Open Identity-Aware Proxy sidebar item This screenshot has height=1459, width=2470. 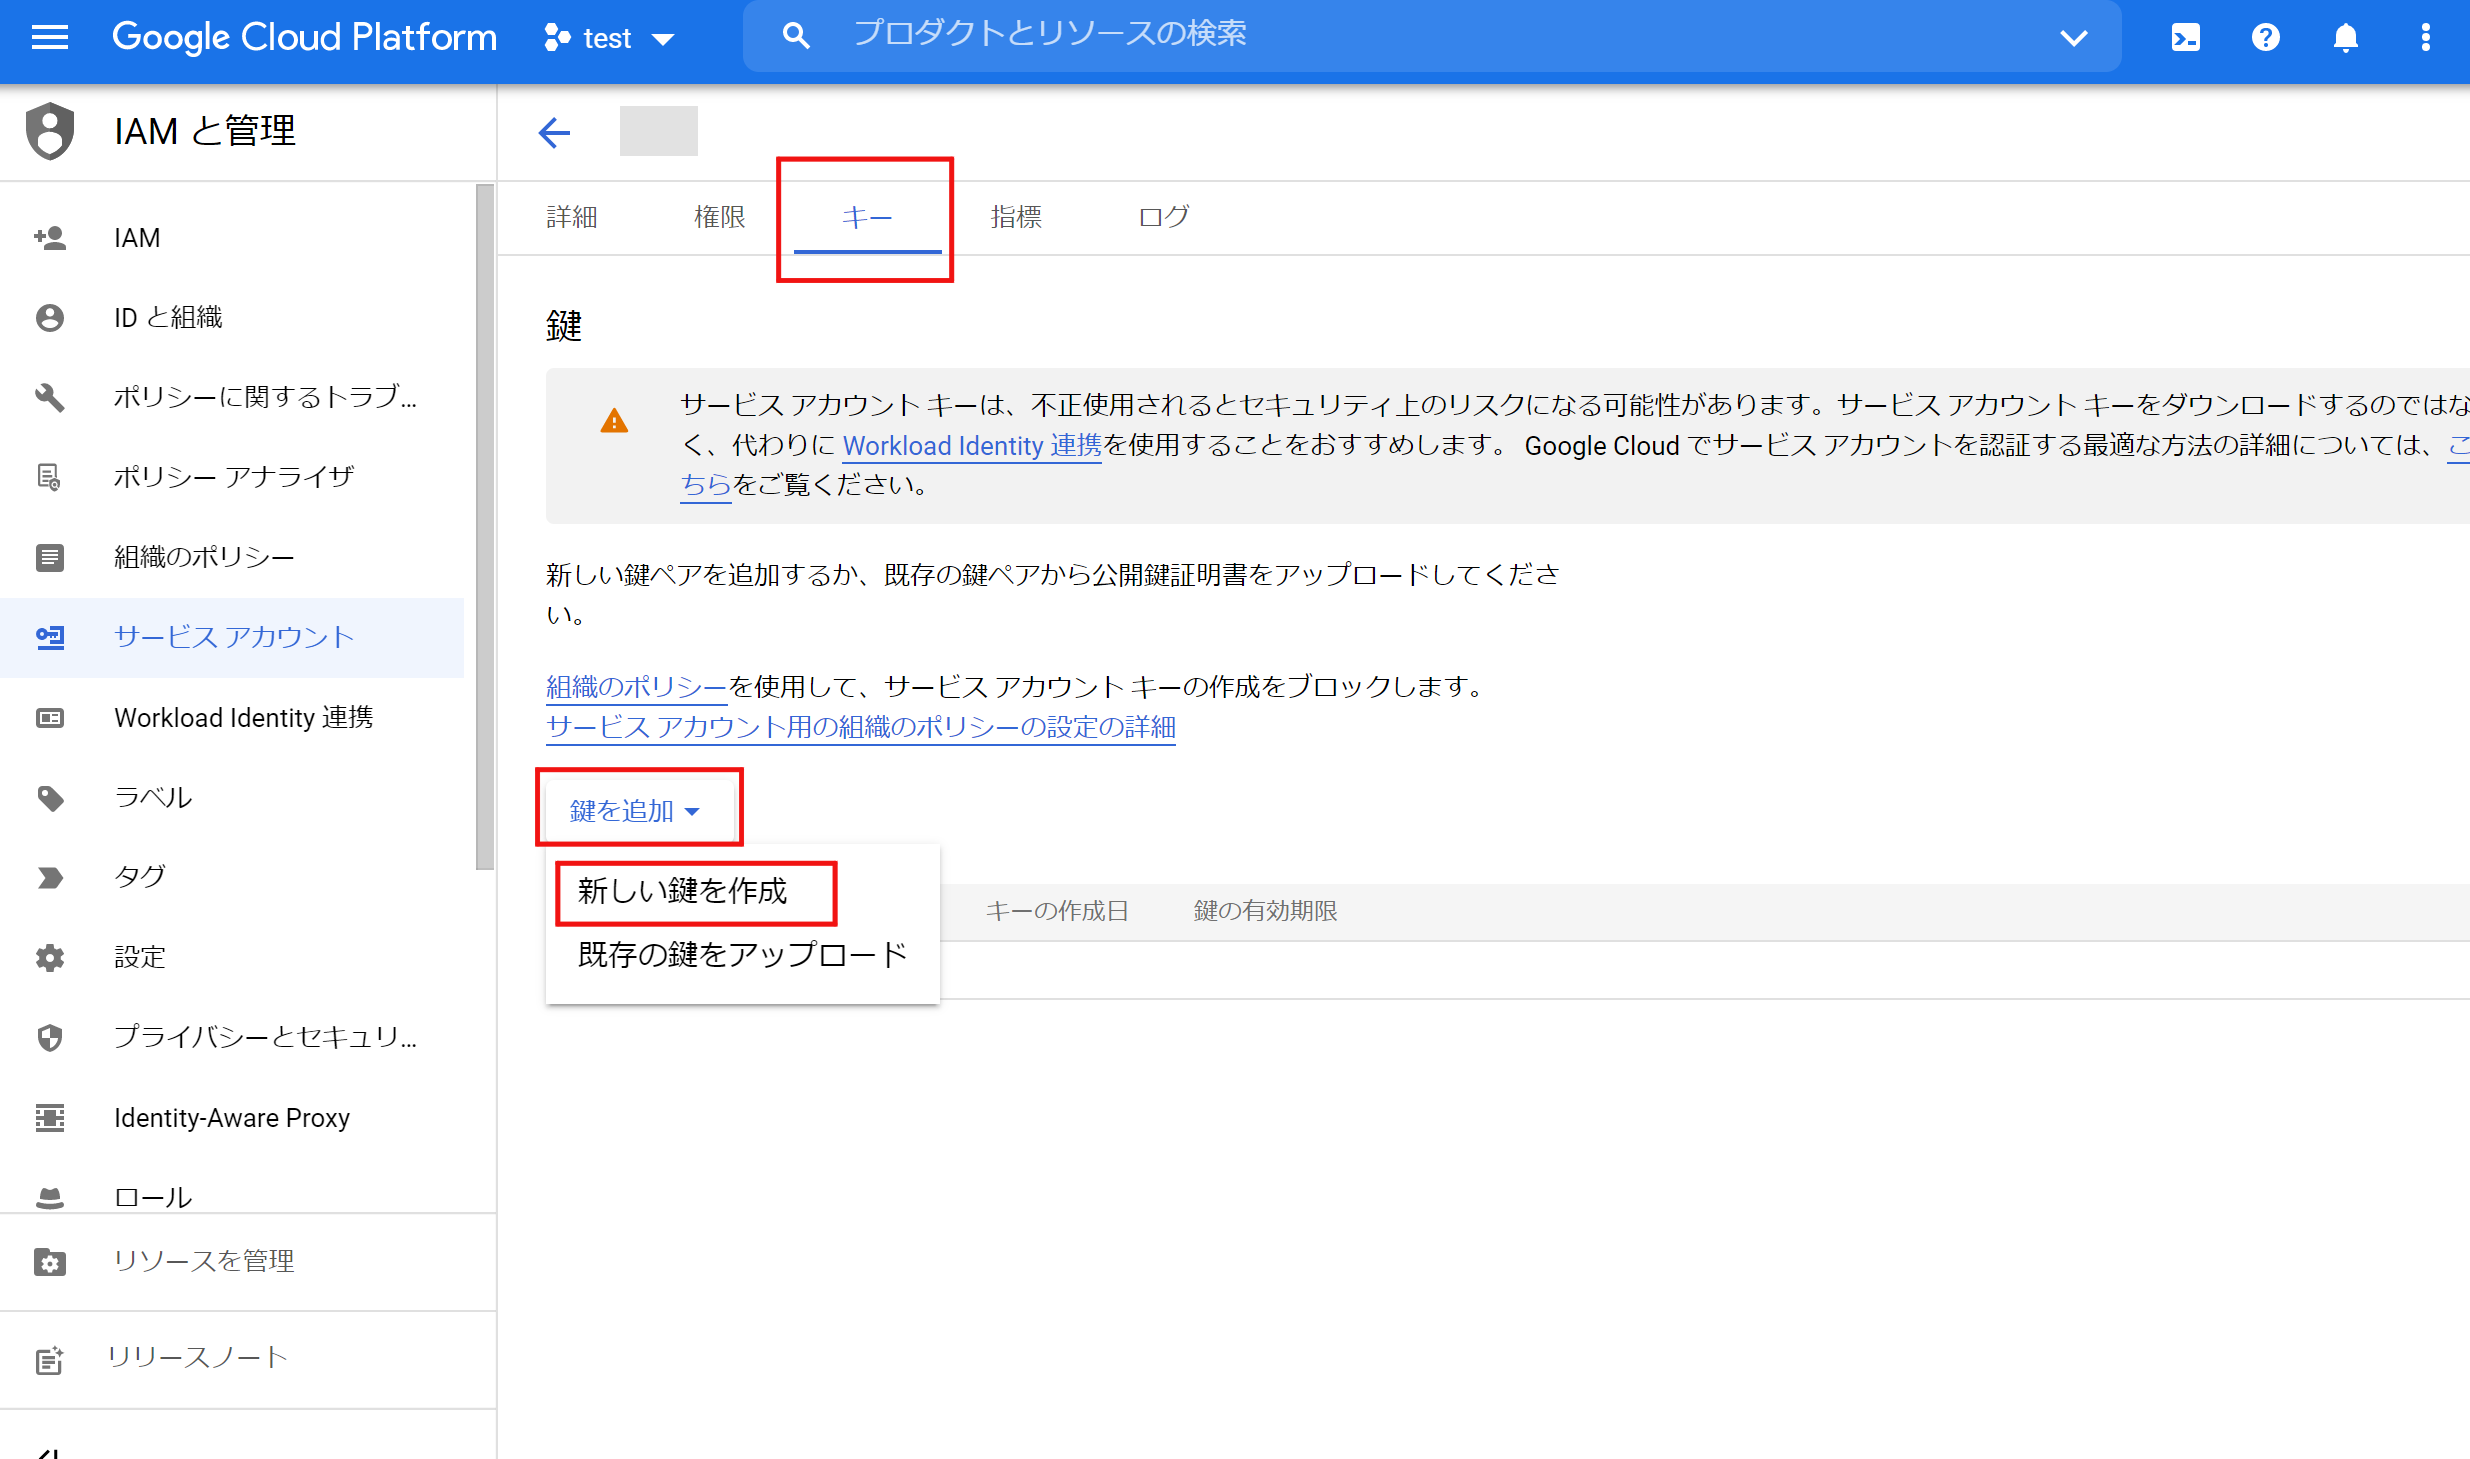pos(232,1118)
